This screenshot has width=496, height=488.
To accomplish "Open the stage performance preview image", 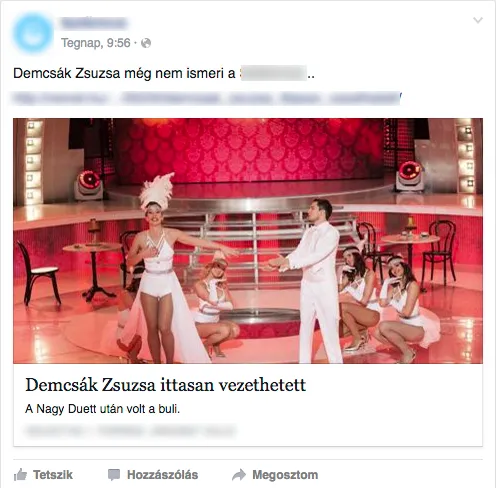I will (248, 241).
